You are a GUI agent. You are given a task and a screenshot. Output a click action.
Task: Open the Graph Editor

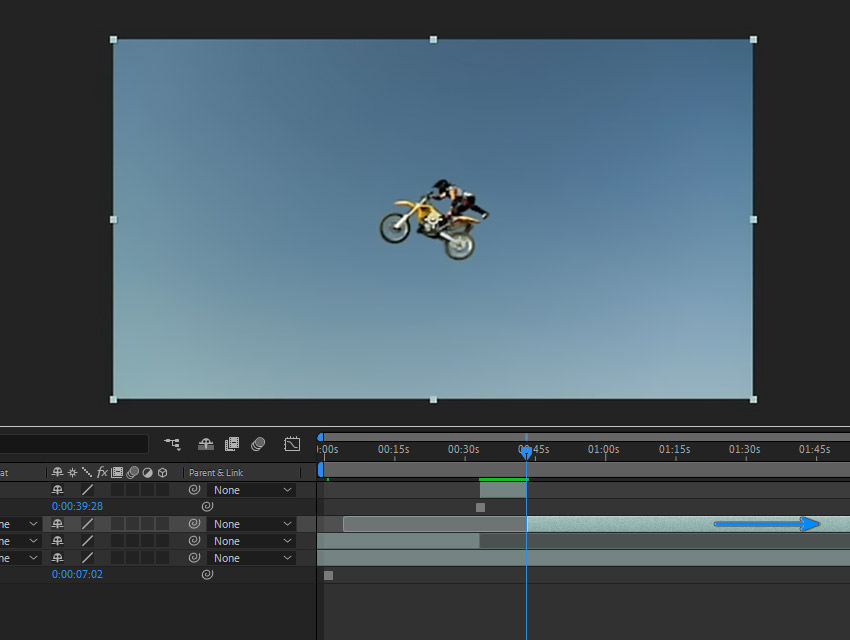pyautogui.click(x=292, y=444)
